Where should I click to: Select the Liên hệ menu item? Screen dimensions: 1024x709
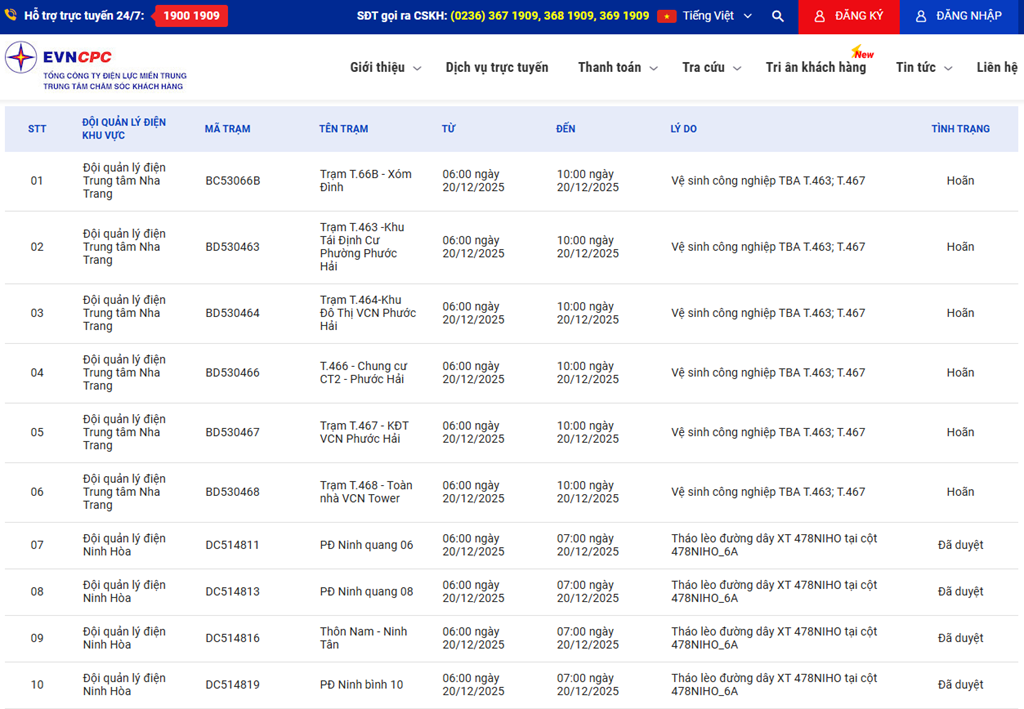tap(996, 67)
